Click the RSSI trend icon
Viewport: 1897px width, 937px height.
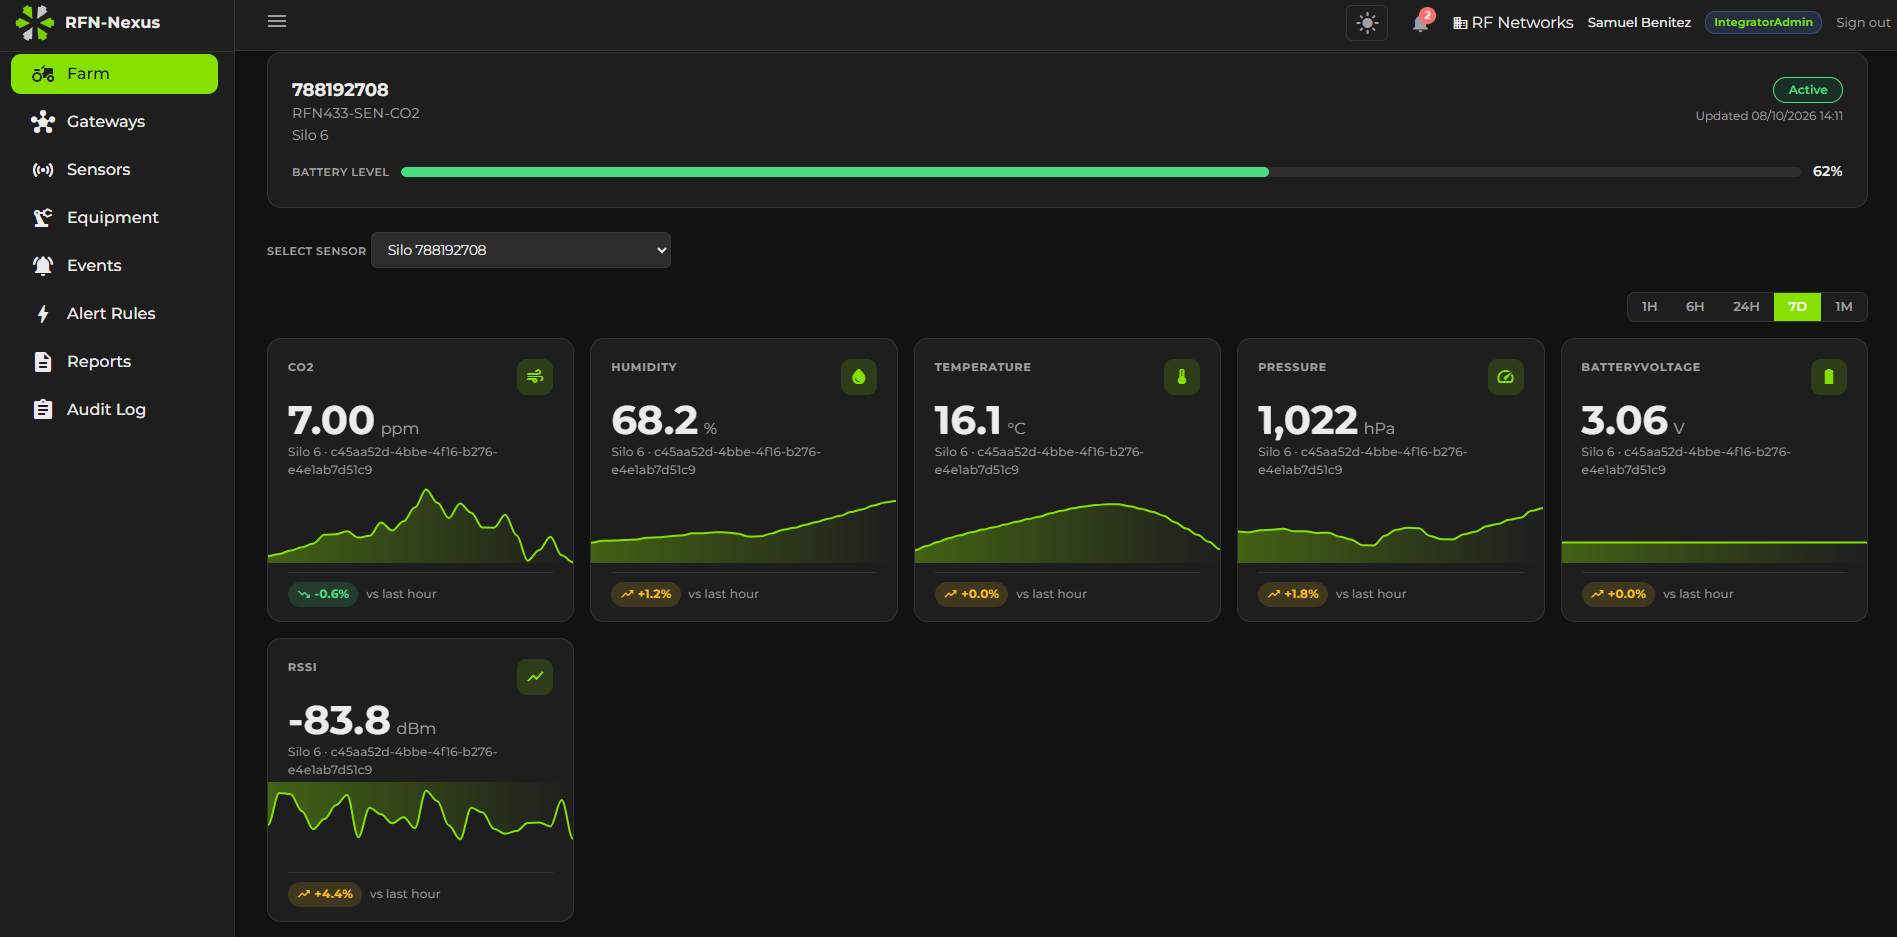point(535,677)
